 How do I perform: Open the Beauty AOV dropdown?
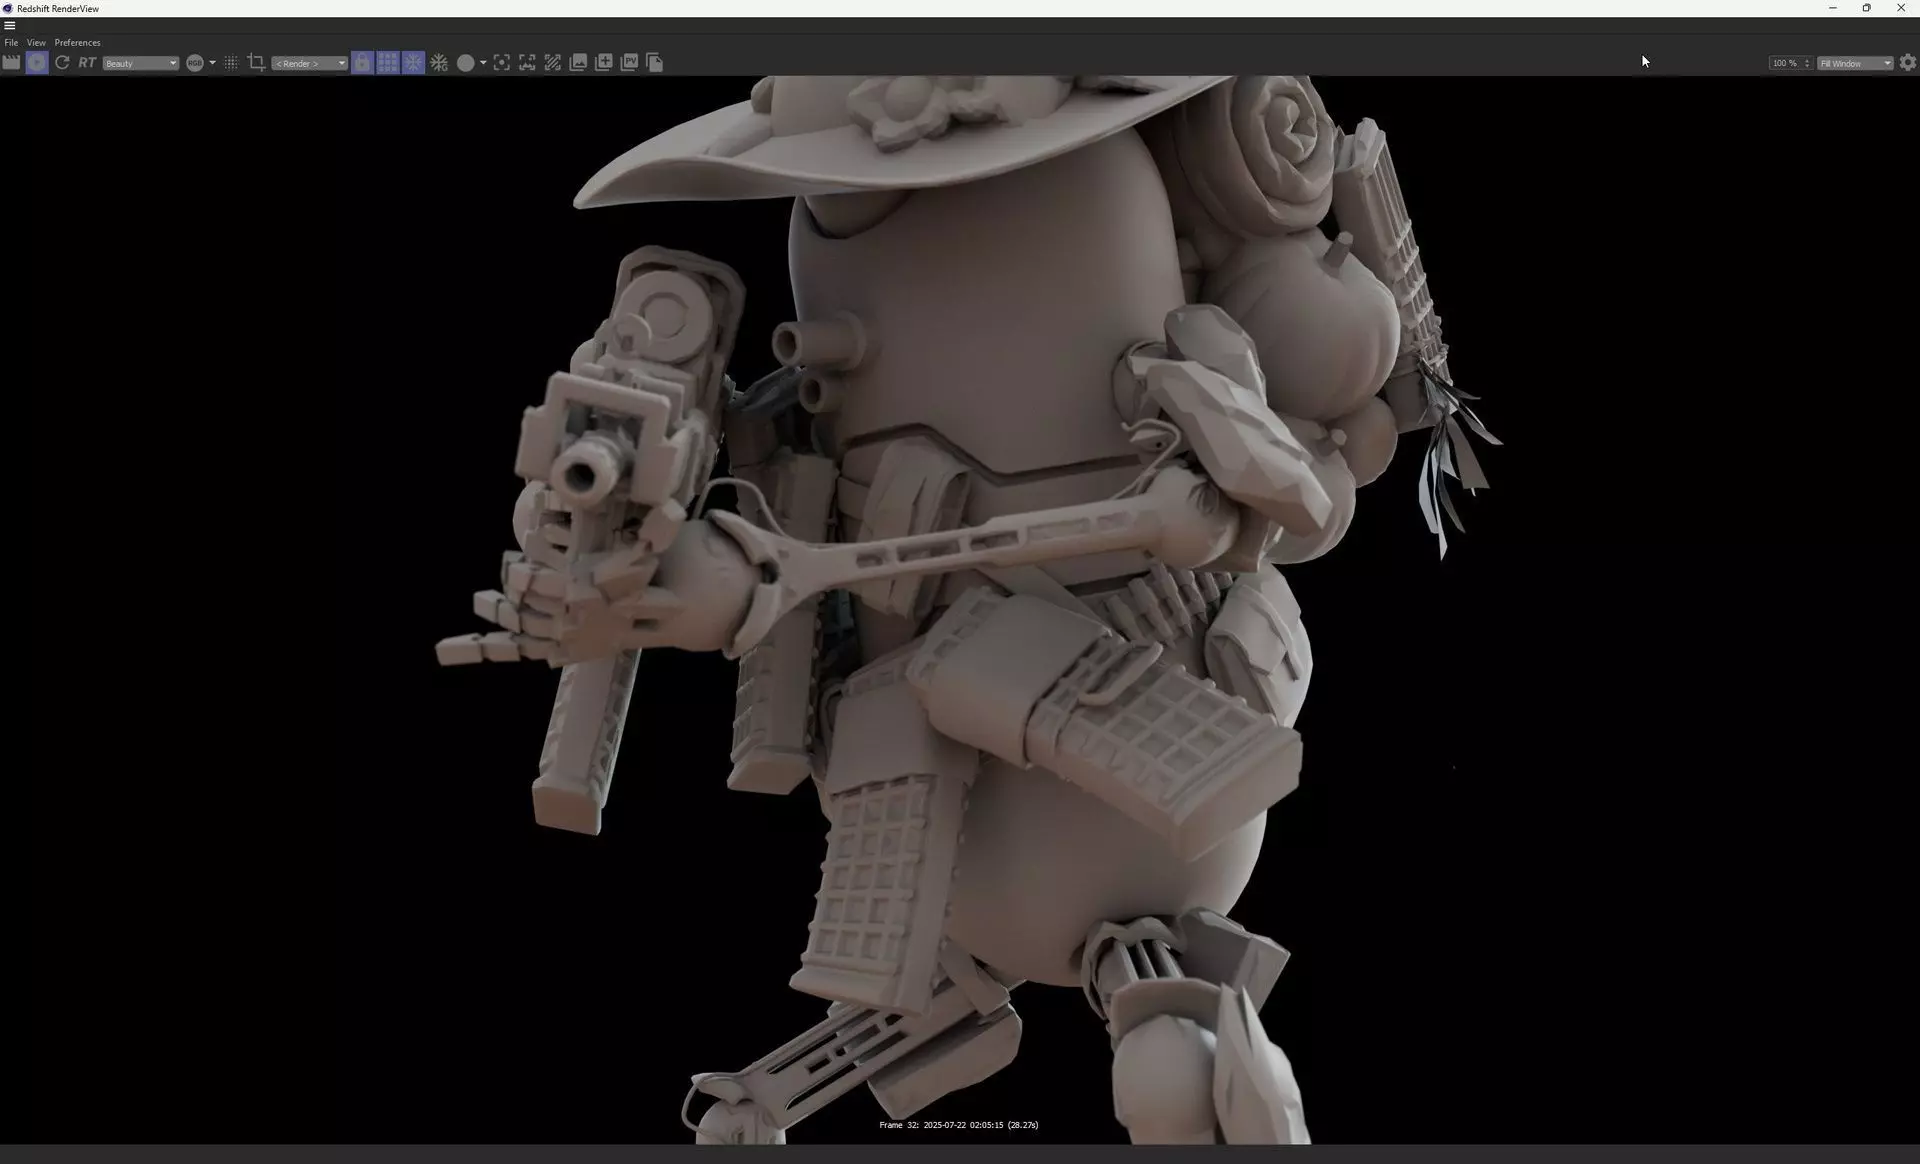tap(140, 63)
